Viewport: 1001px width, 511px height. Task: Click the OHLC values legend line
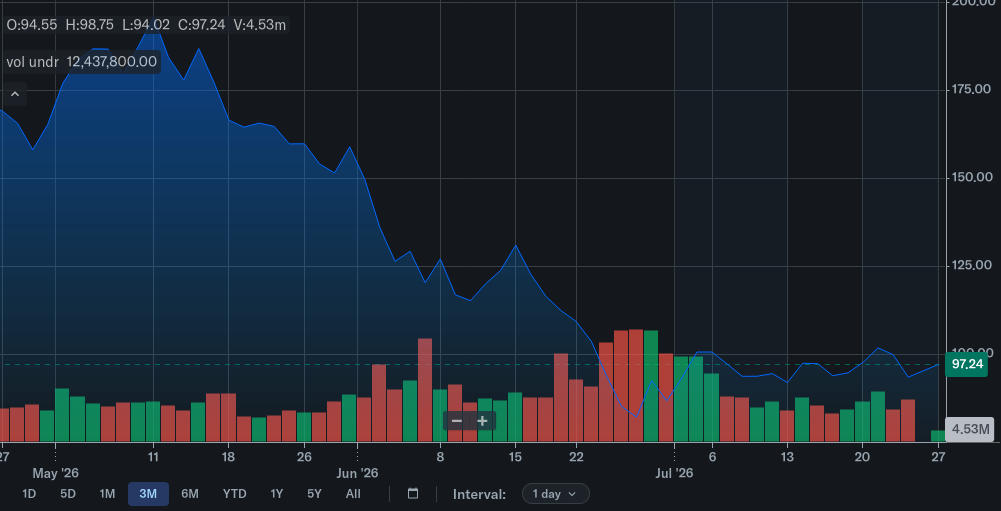pos(146,25)
